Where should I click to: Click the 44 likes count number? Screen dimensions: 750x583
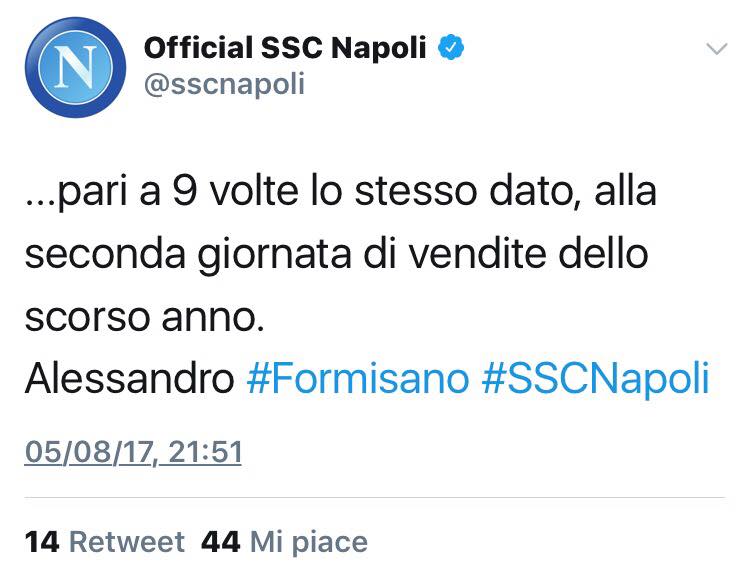pyautogui.click(x=220, y=542)
